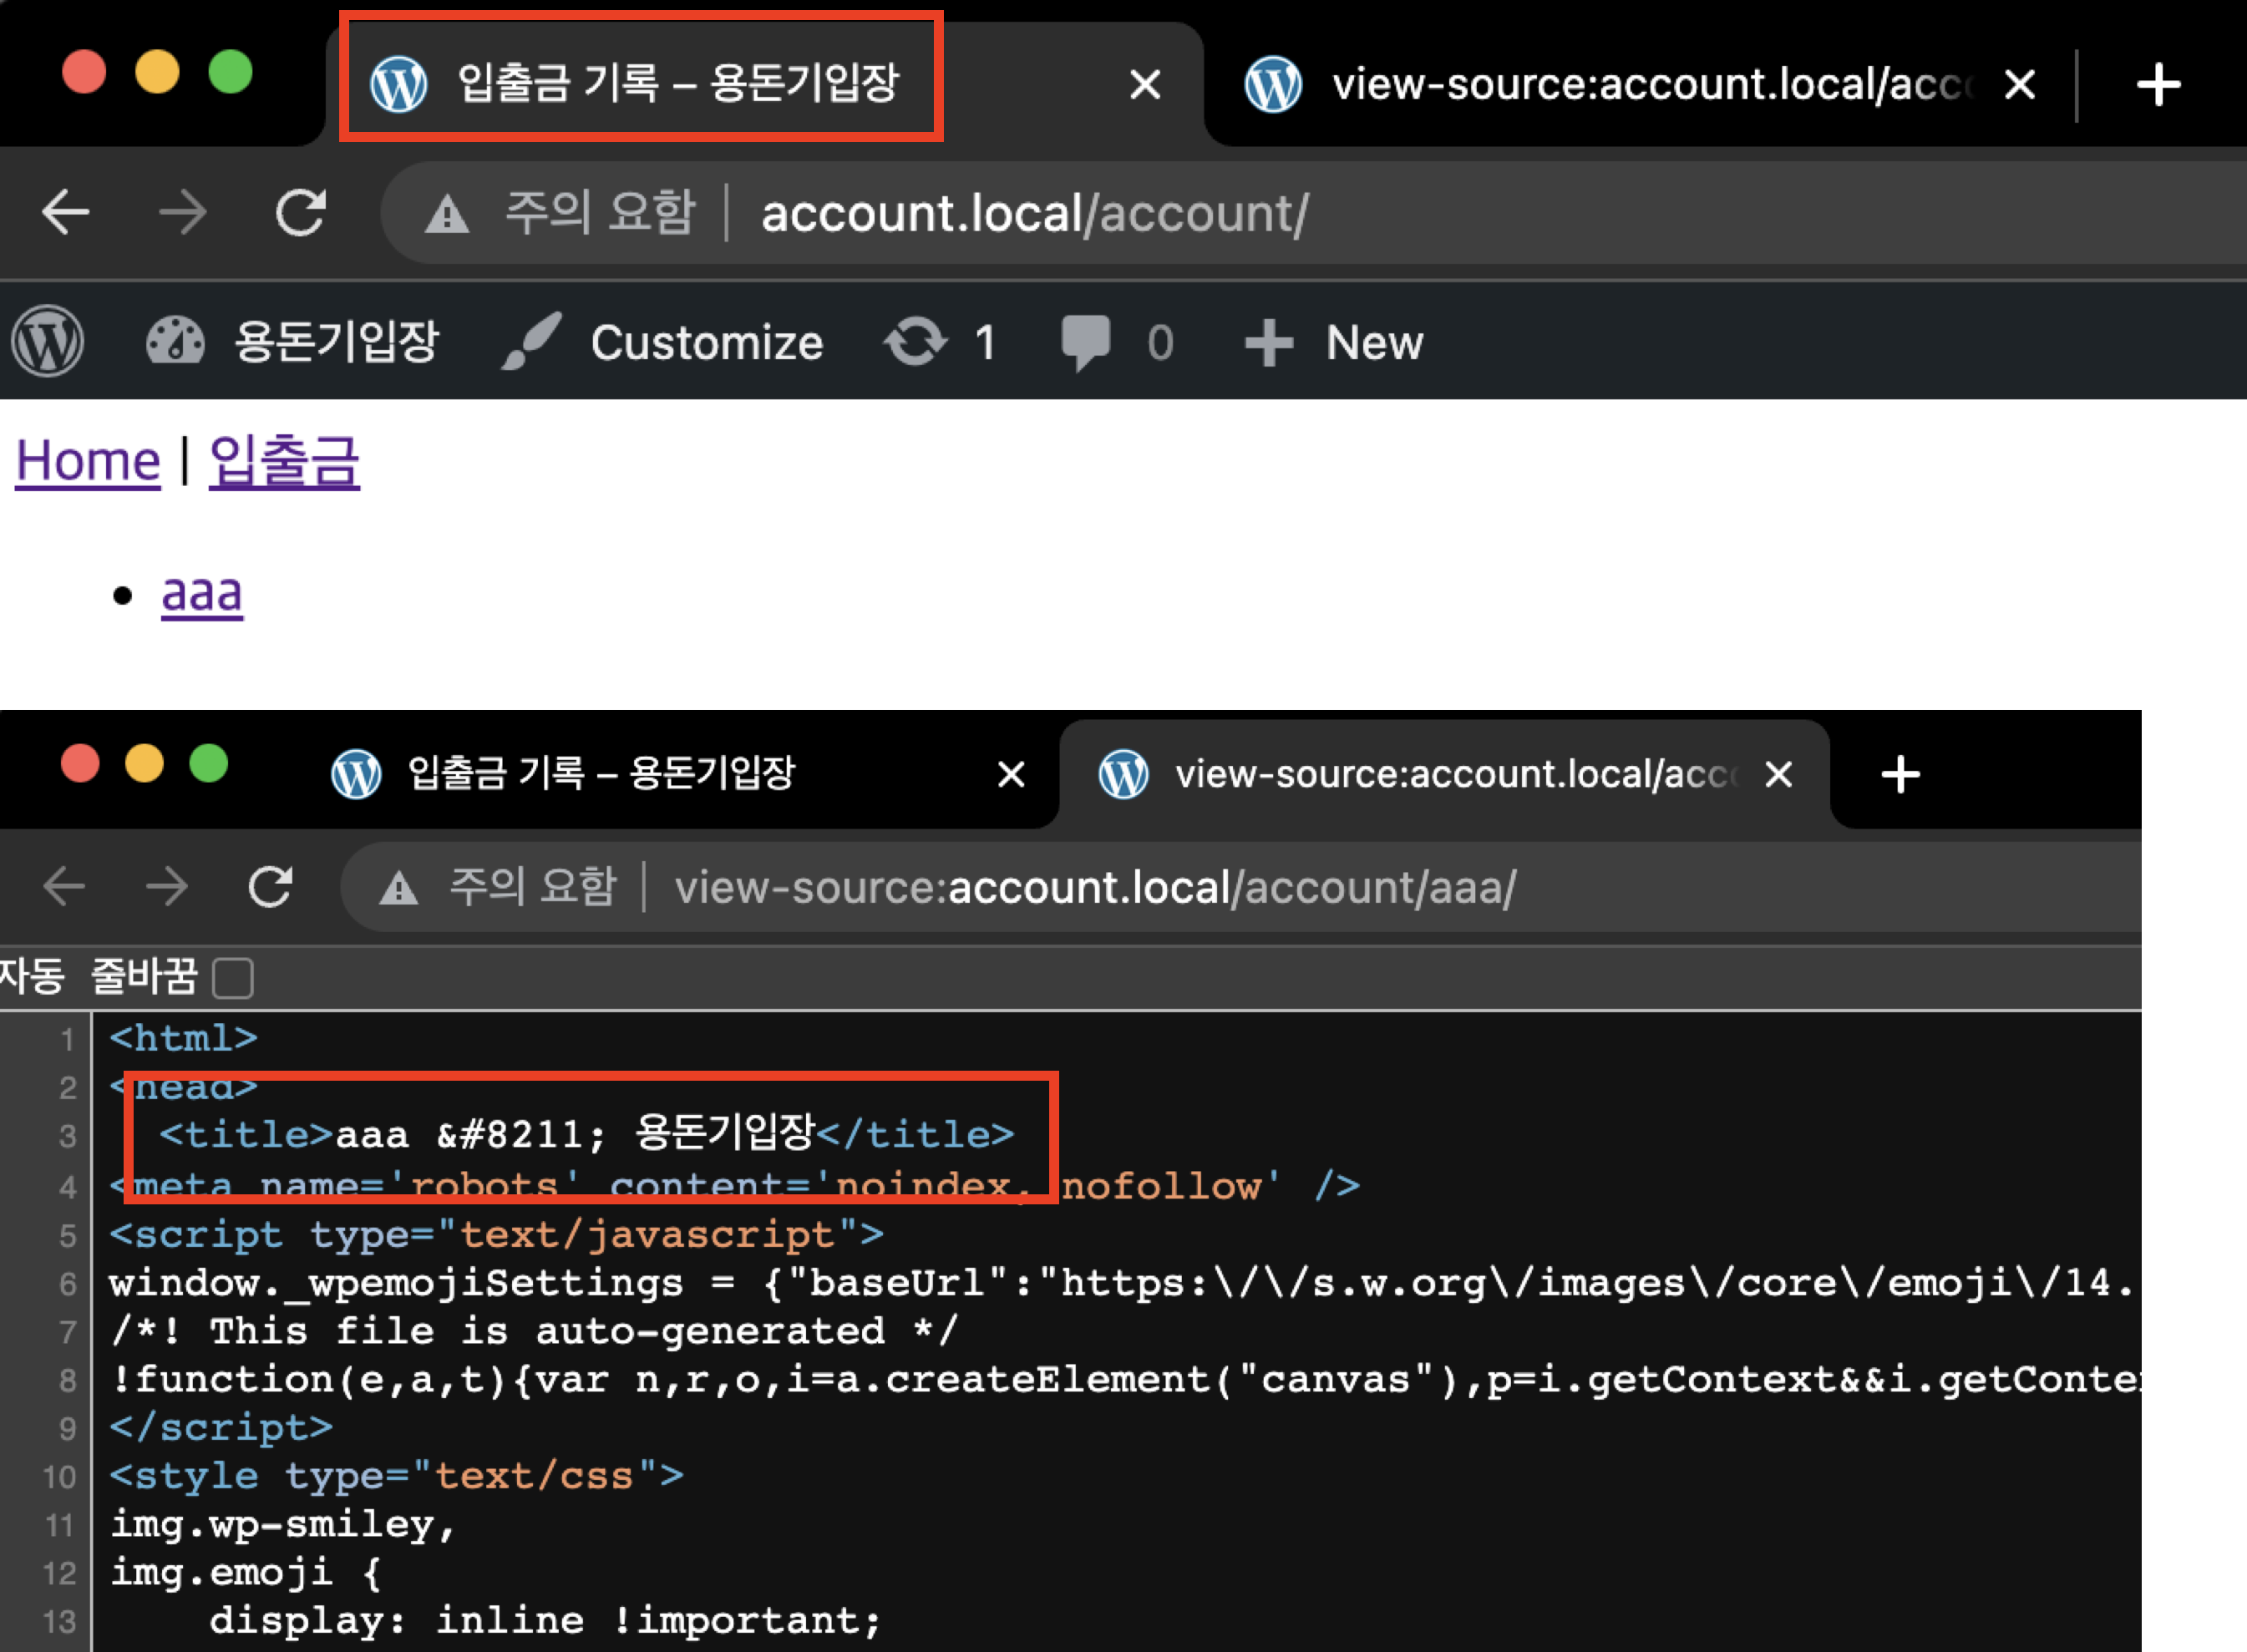Screen dimensions: 2247x1652
Task: Open the aaa list link
Action: point(202,594)
